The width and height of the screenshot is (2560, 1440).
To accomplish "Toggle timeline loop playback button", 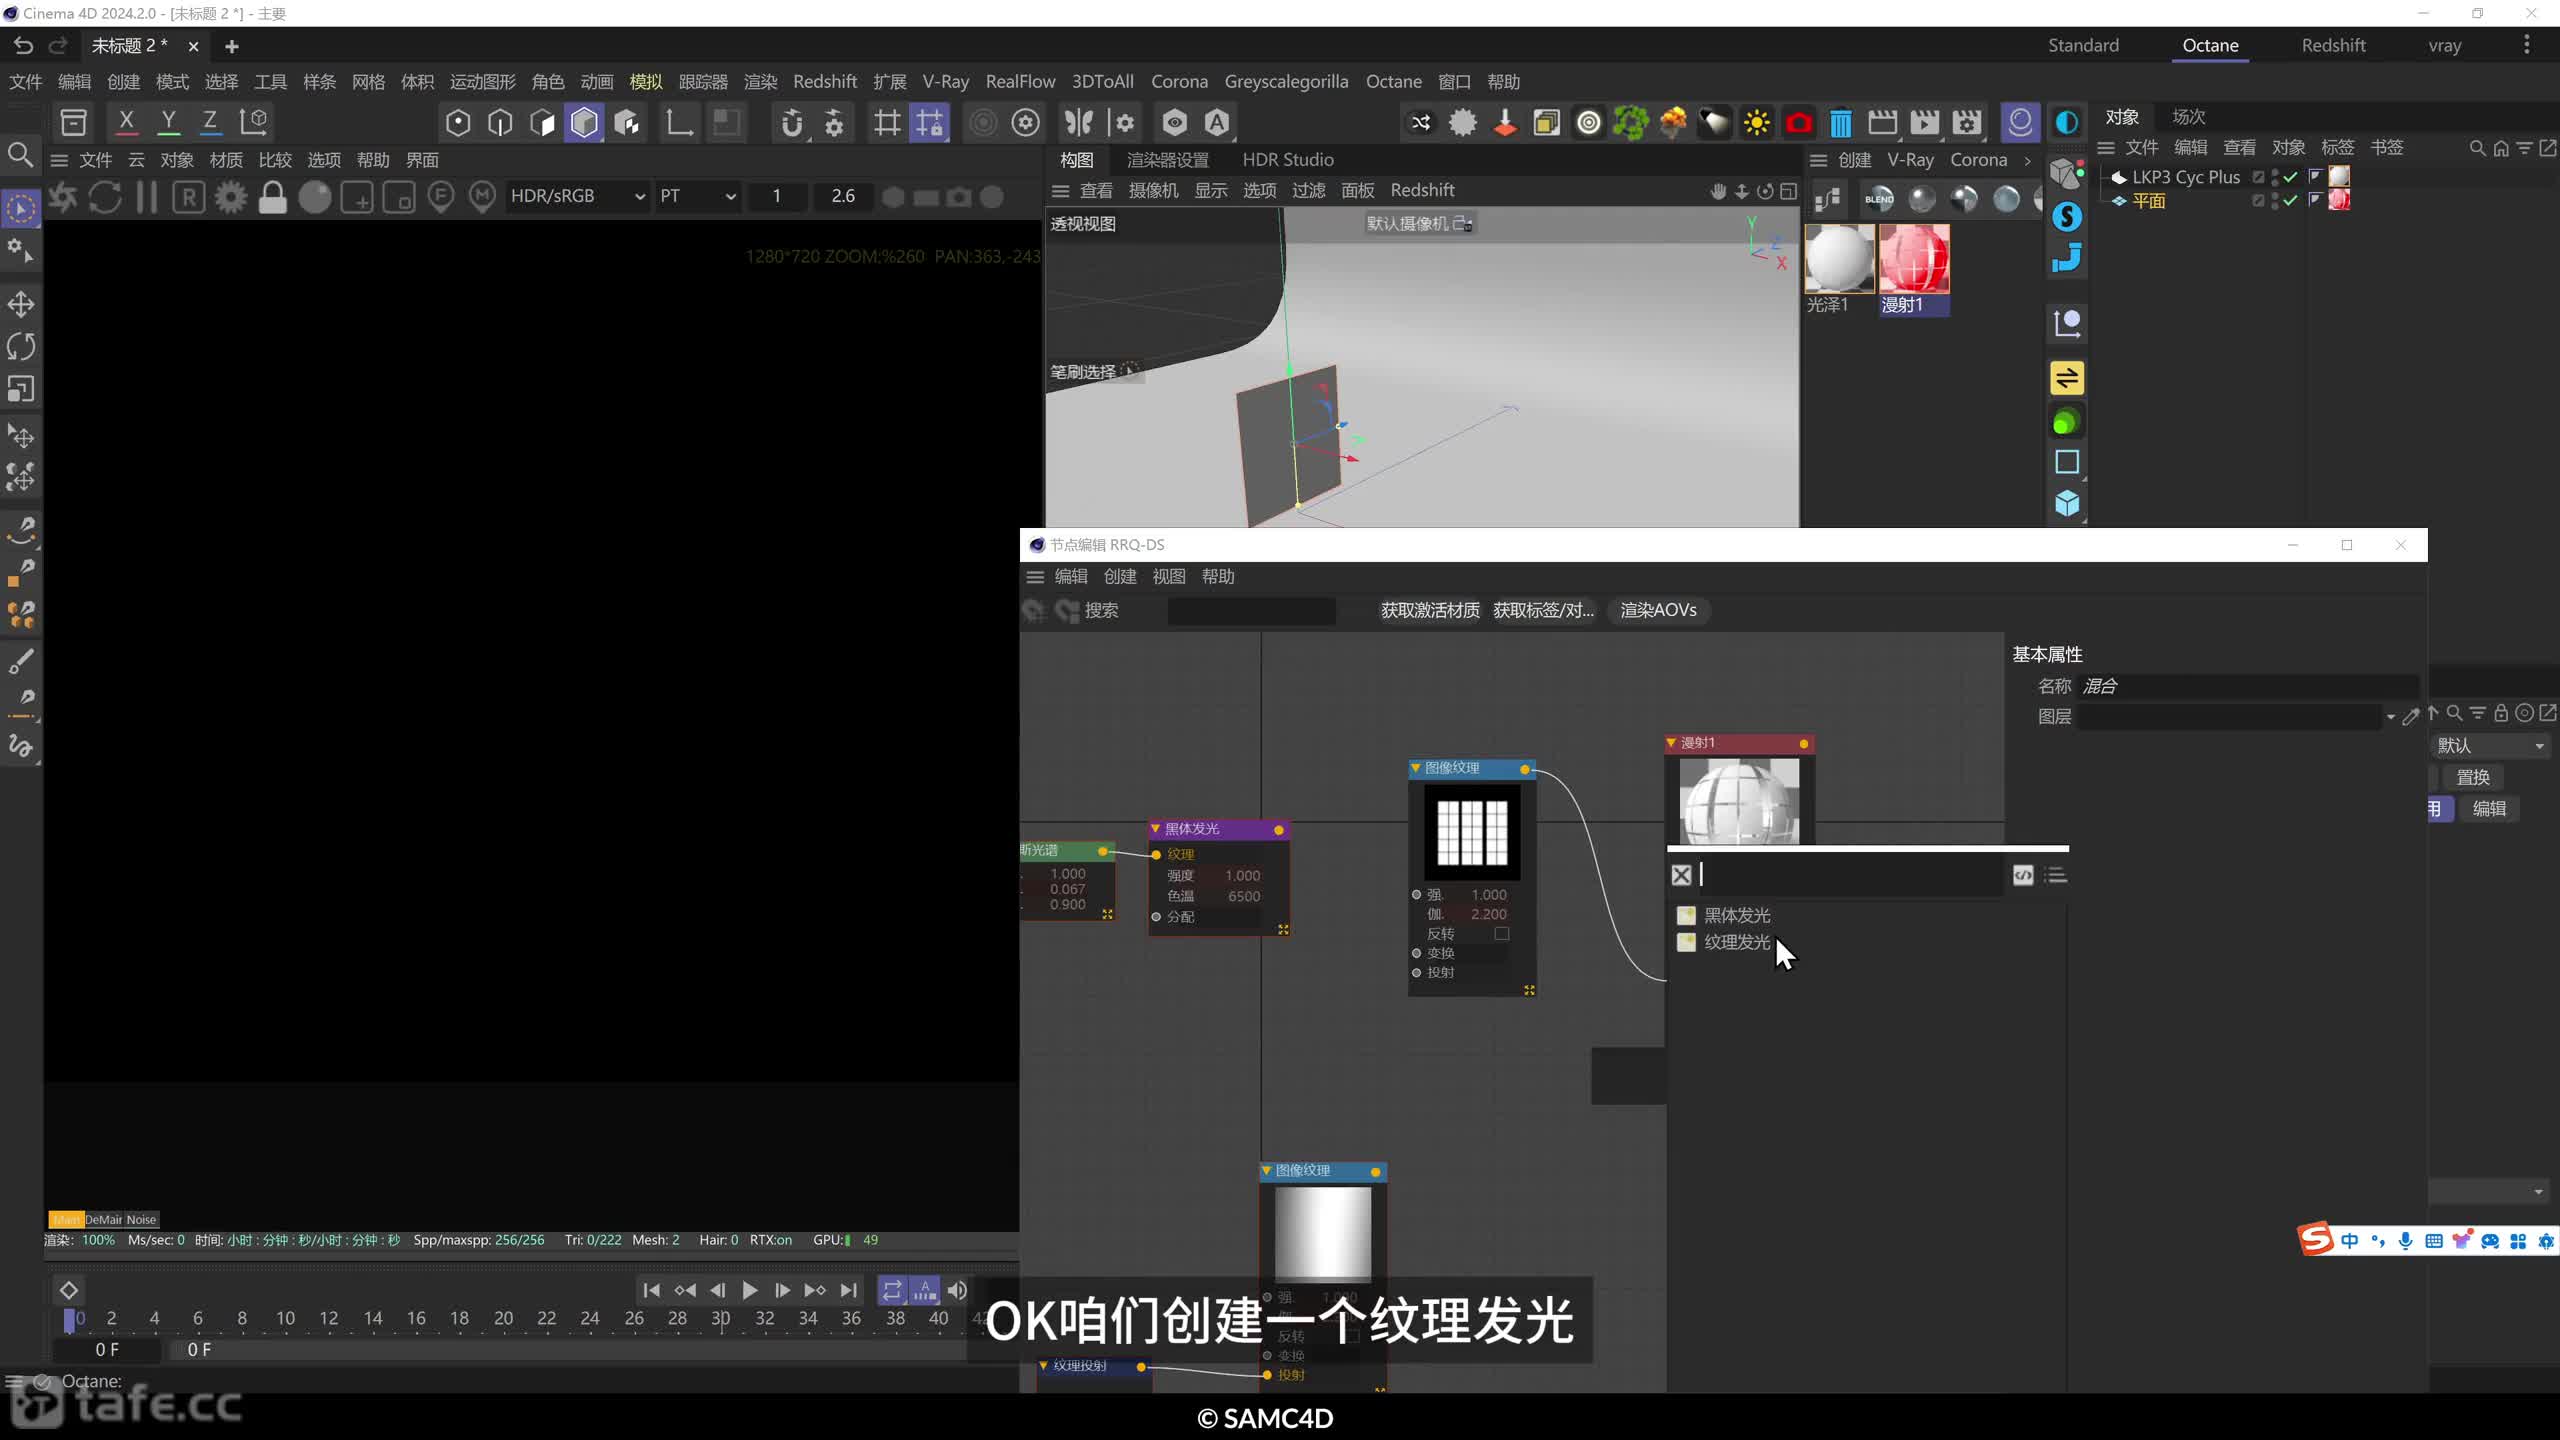I will click(x=892, y=1291).
